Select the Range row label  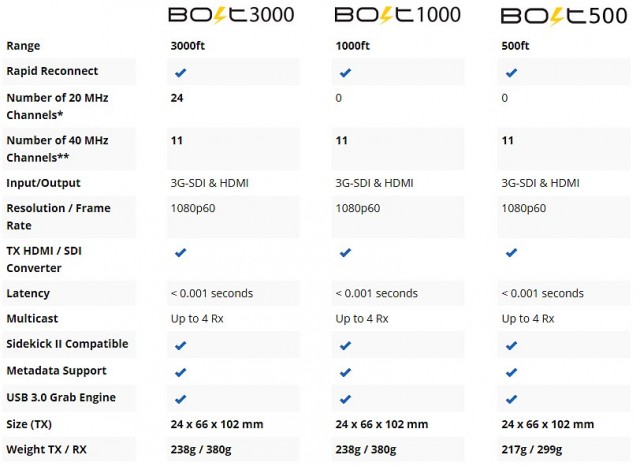pos(23,46)
